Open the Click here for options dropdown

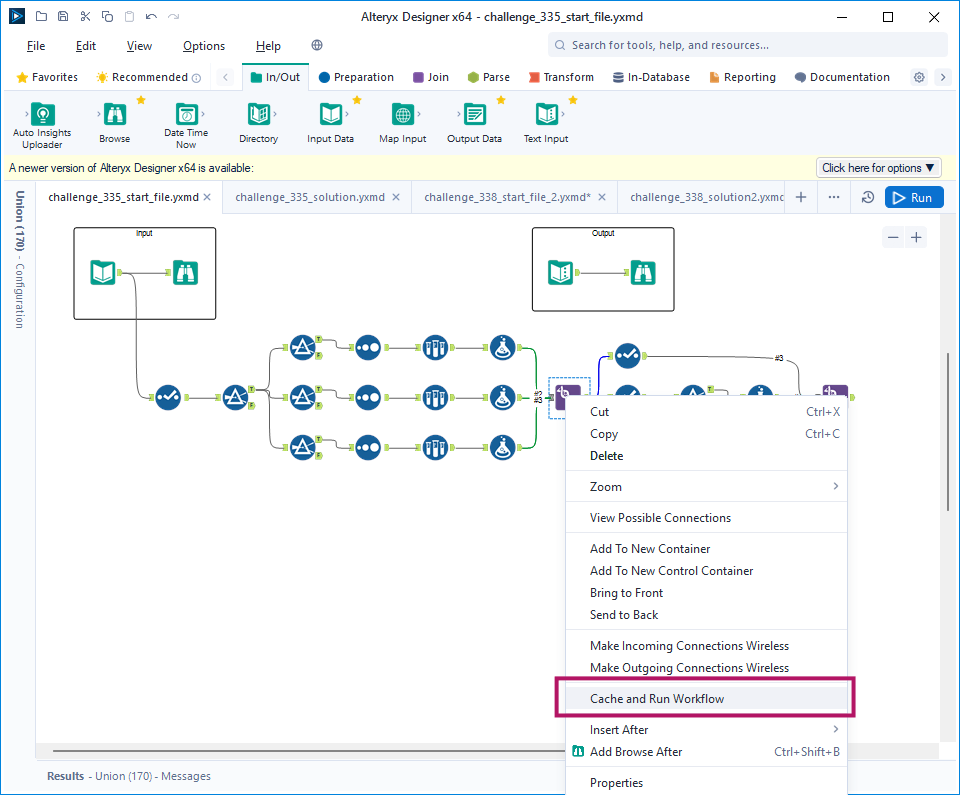(x=879, y=168)
